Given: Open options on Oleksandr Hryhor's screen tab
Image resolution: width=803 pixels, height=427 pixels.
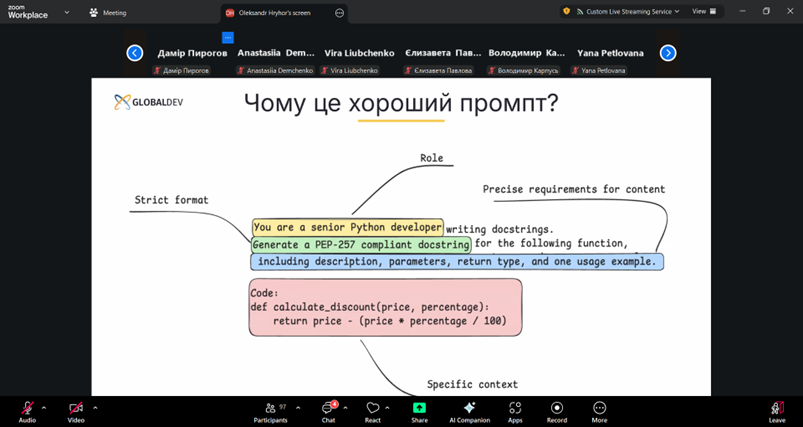Looking at the screenshot, I should [340, 13].
